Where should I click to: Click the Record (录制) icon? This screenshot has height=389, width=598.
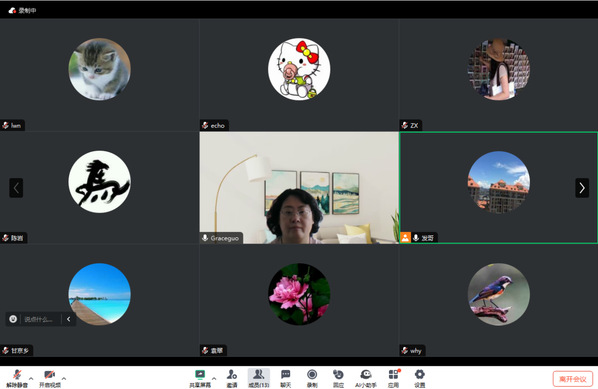click(312, 378)
